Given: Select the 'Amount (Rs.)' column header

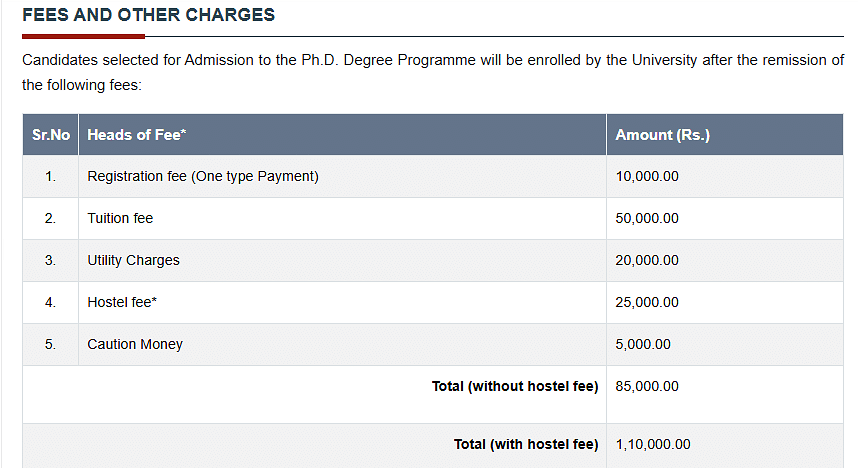Looking at the screenshot, I should click(x=662, y=135).
